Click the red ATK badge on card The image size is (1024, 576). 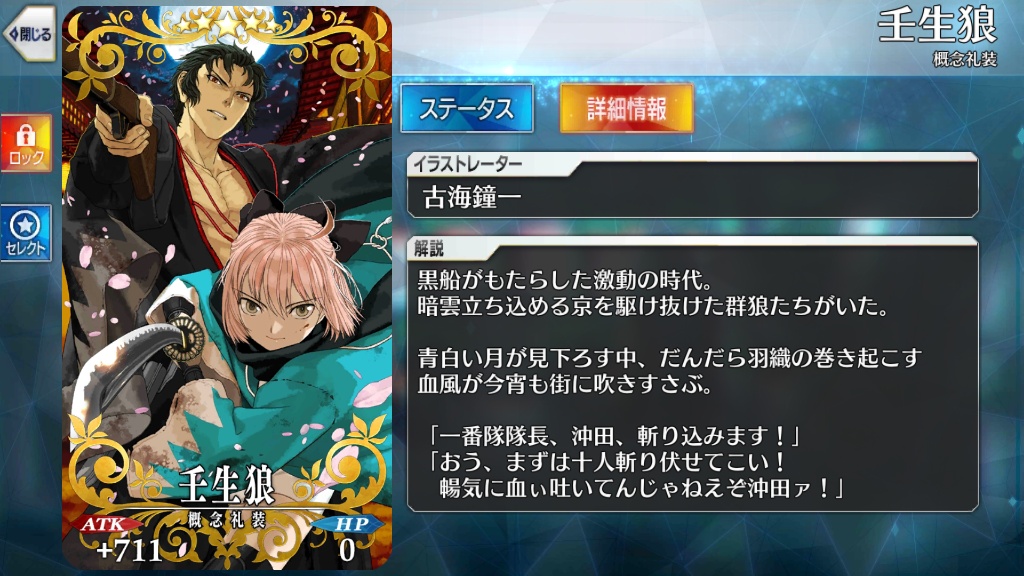[109, 524]
